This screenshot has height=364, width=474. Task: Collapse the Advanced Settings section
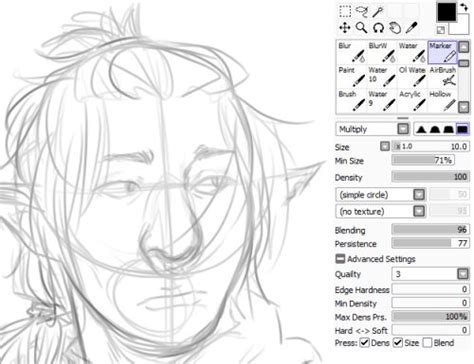(x=340, y=259)
